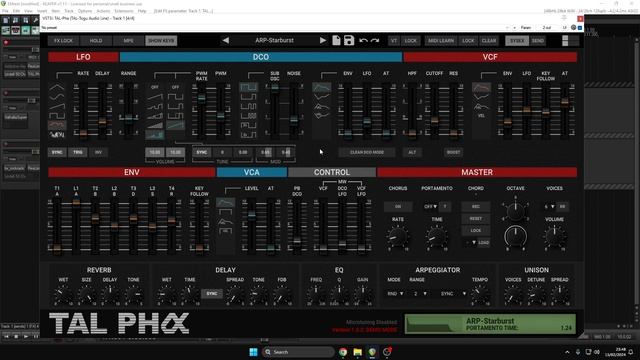640x360 pixels.
Task: Choose the first pulse waveform in DCO sub oscillator list
Action: pyautogui.click(x=249, y=87)
